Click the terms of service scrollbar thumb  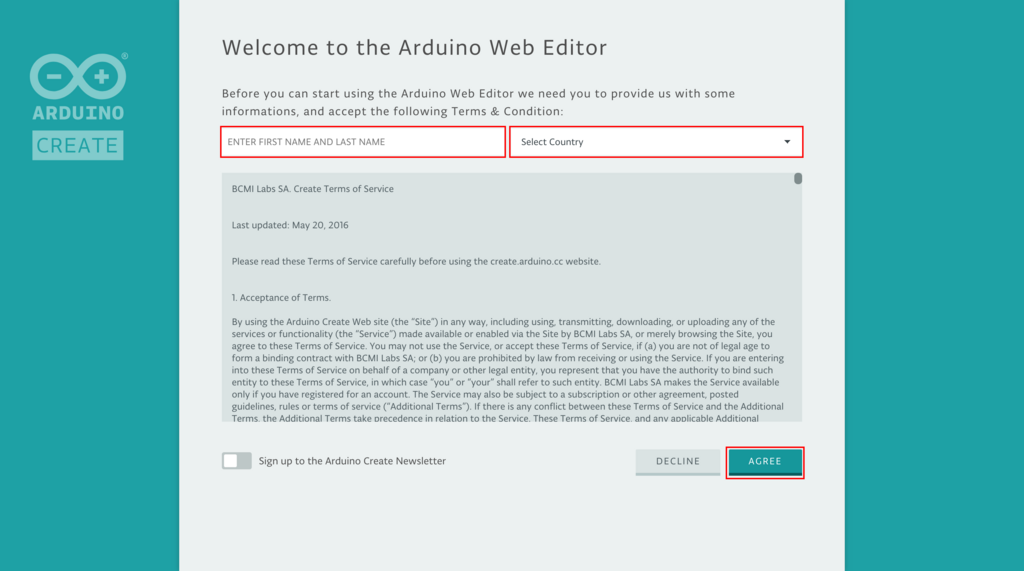(798, 178)
